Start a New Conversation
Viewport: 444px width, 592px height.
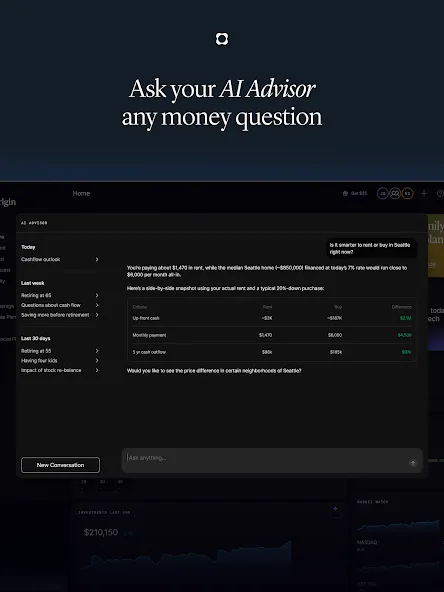tap(60, 465)
